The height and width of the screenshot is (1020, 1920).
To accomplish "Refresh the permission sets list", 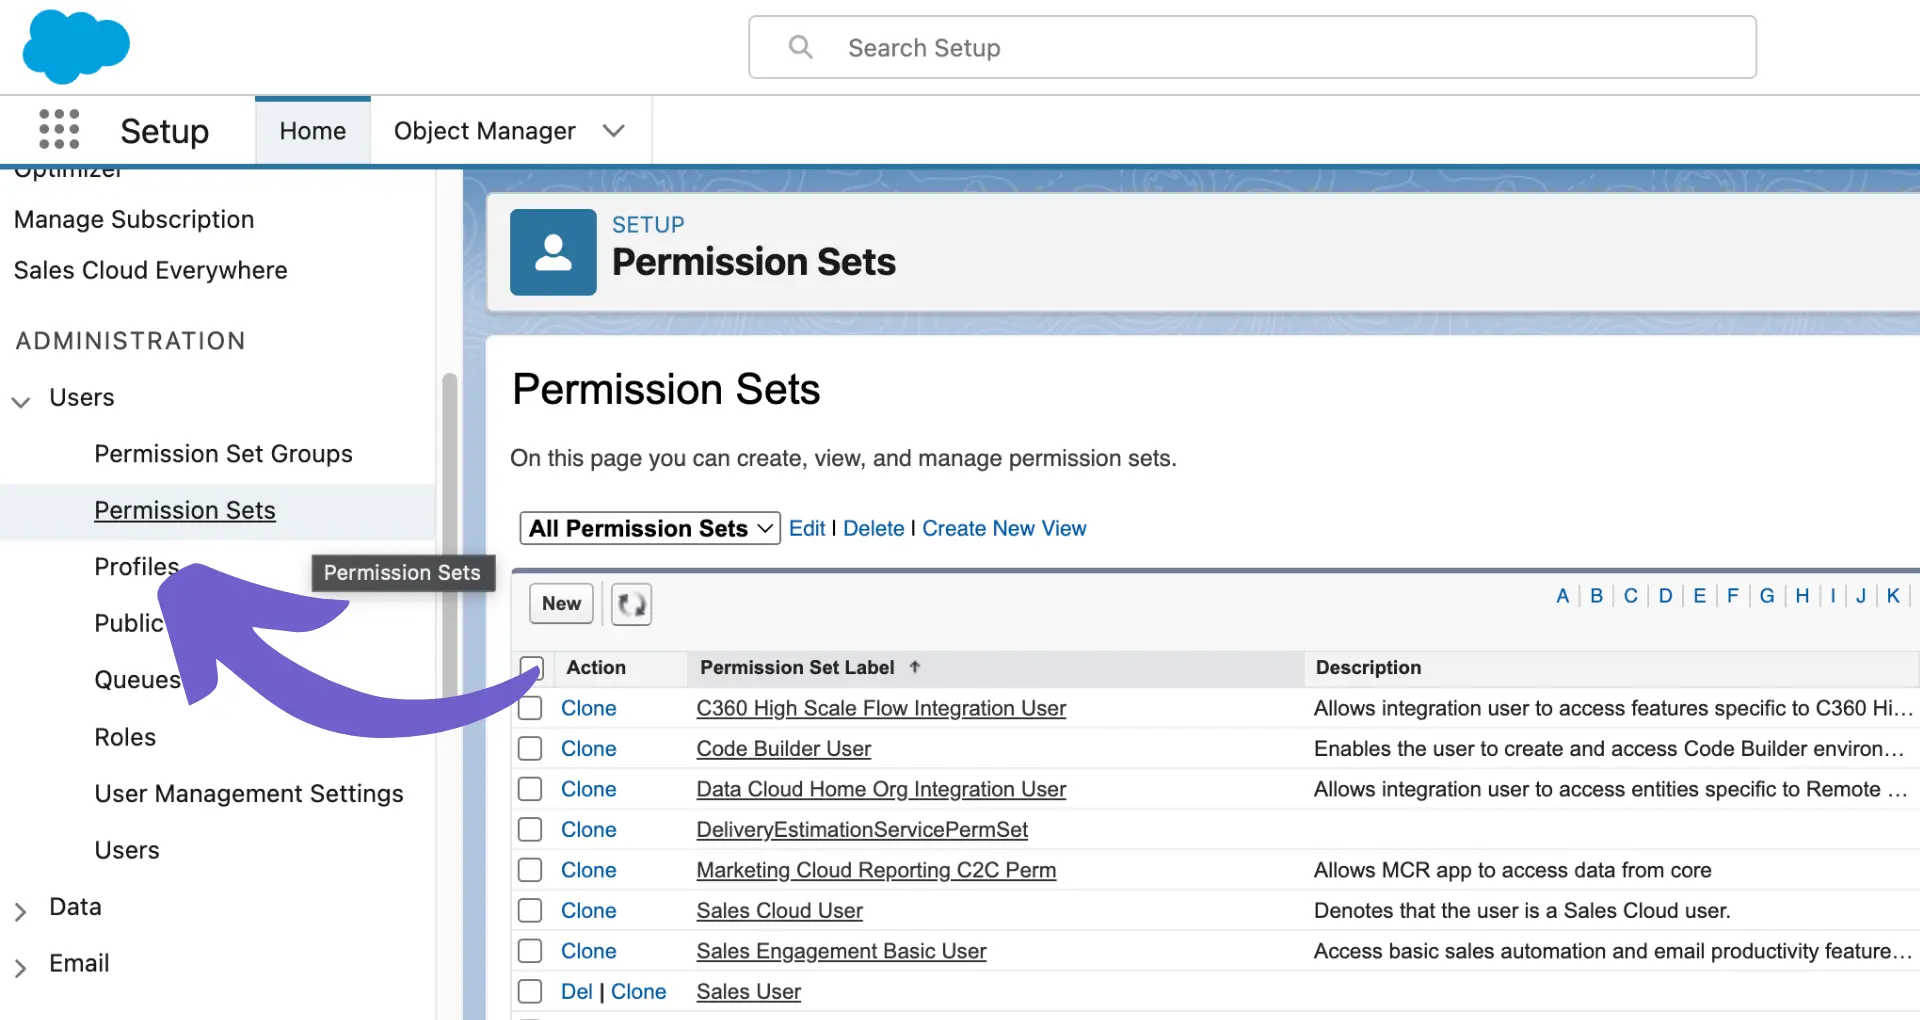I will point(631,604).
